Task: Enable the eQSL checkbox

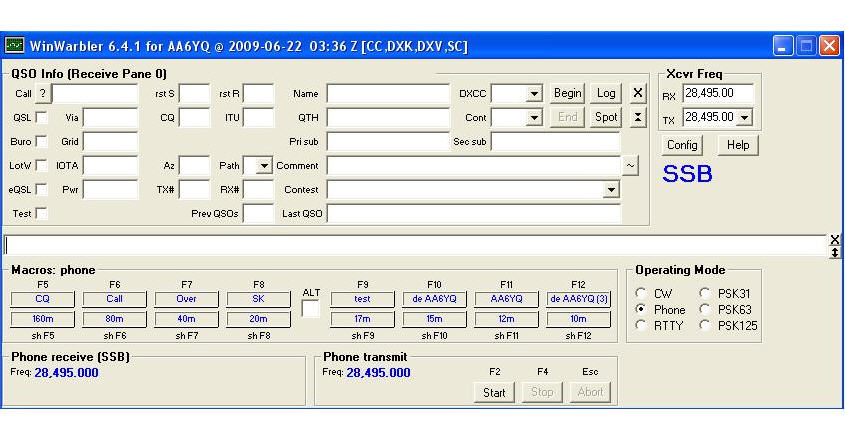Action: (x=41, y=189)
